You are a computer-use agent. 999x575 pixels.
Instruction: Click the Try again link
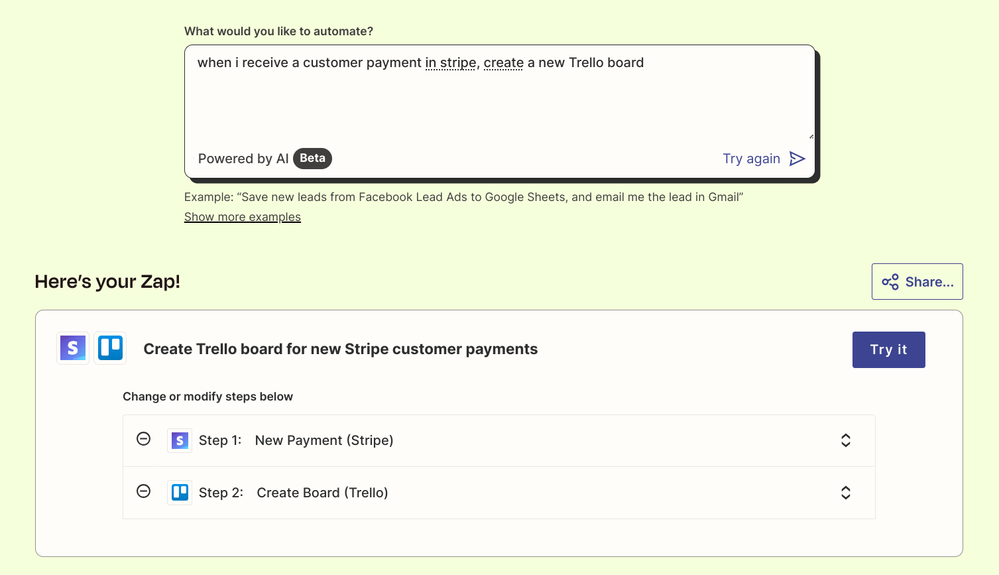[751, 159]
